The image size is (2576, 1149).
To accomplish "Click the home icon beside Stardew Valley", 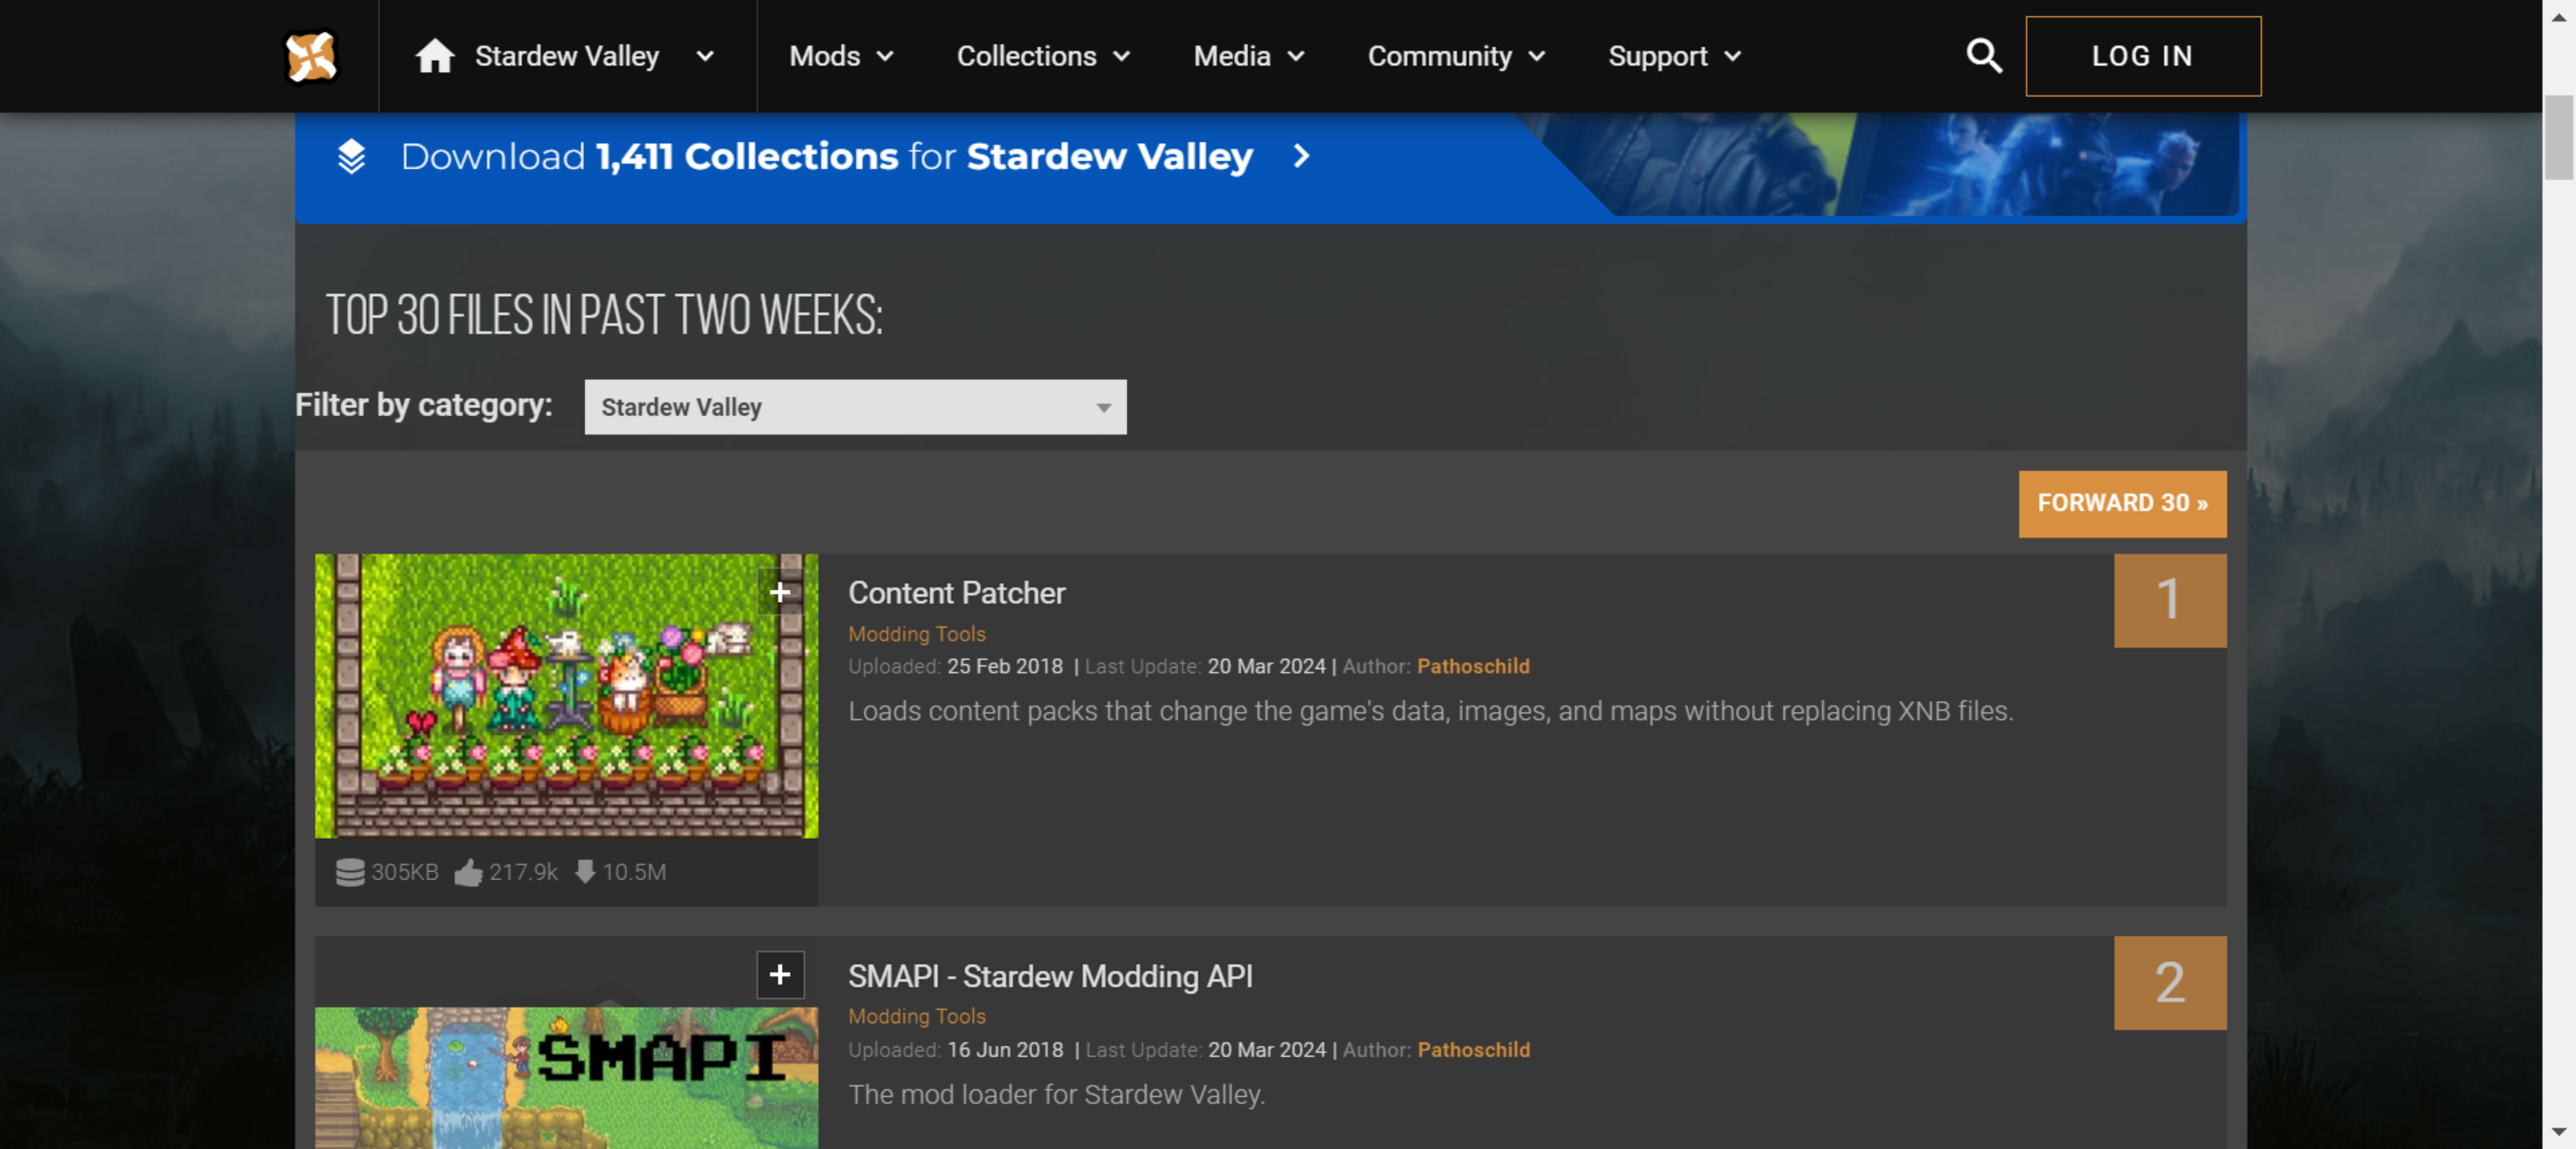I will coord(436,56).
